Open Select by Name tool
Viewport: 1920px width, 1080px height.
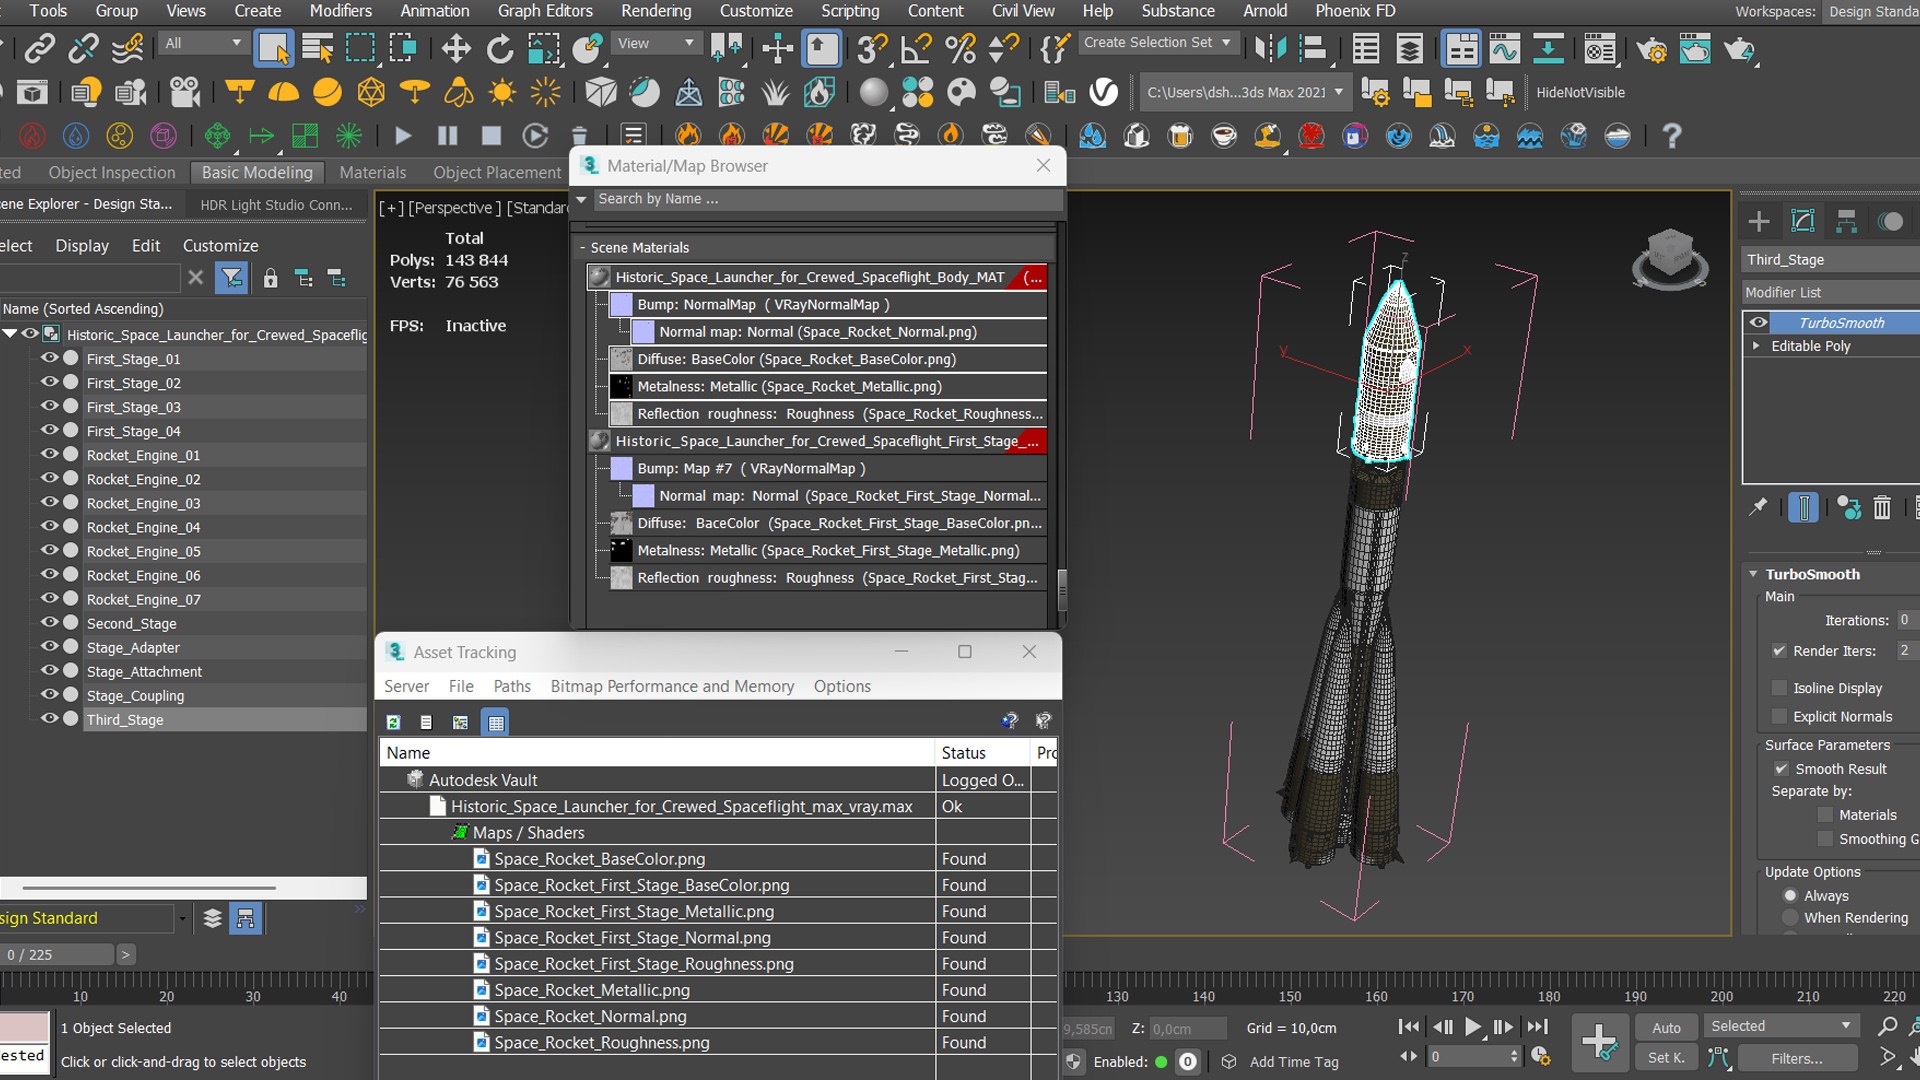pos(317,48)
